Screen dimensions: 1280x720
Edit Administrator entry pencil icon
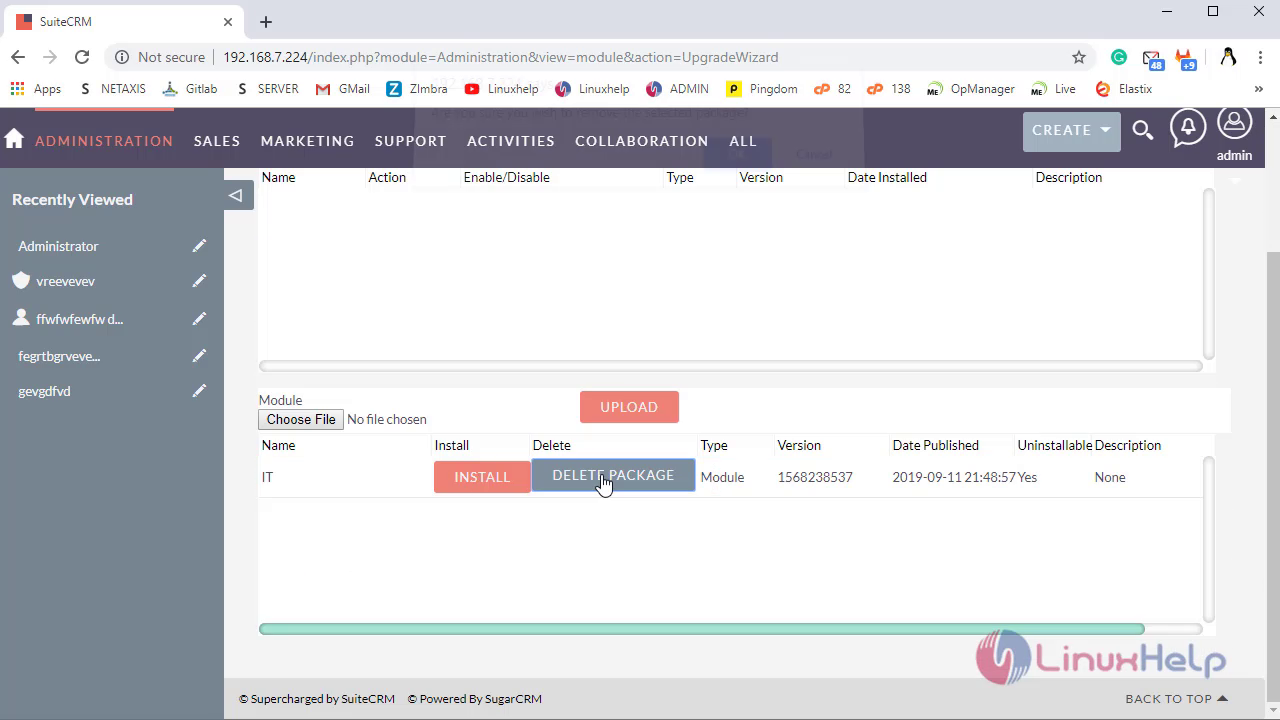pos(200,246)
